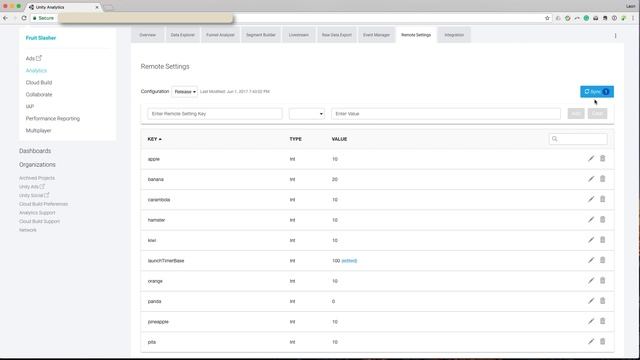Open the Dashboards section

coord(35,151)
